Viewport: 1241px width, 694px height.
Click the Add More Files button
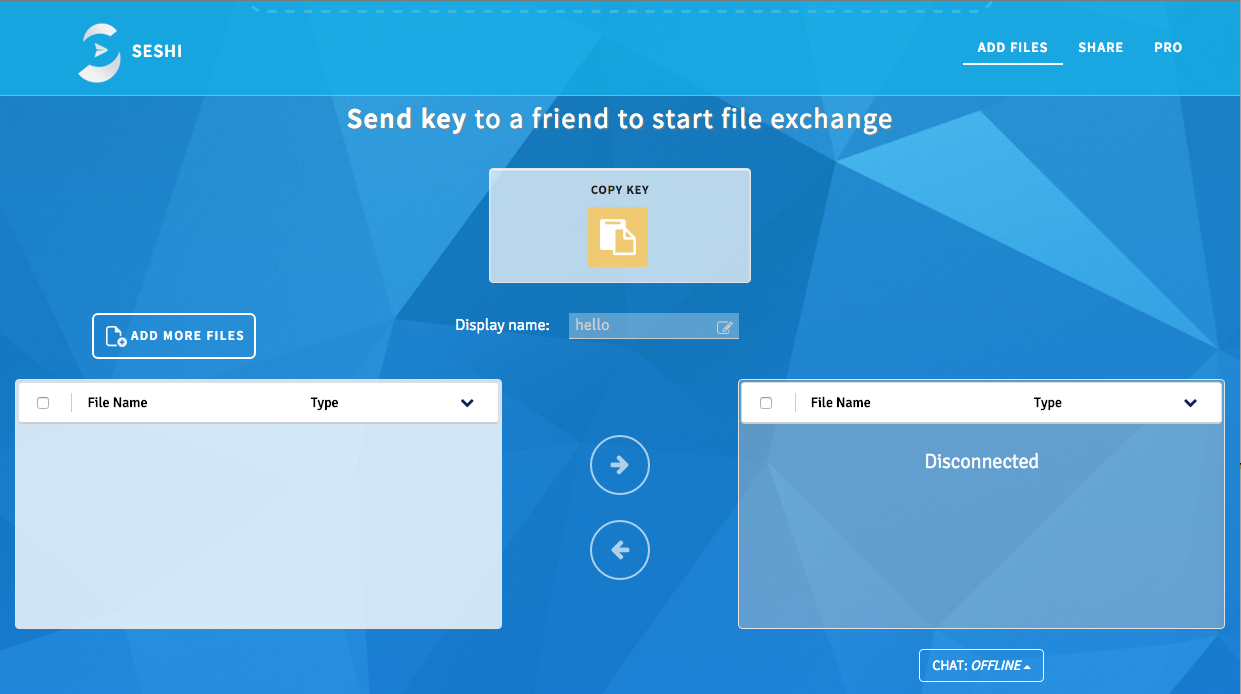pos(174,336)
